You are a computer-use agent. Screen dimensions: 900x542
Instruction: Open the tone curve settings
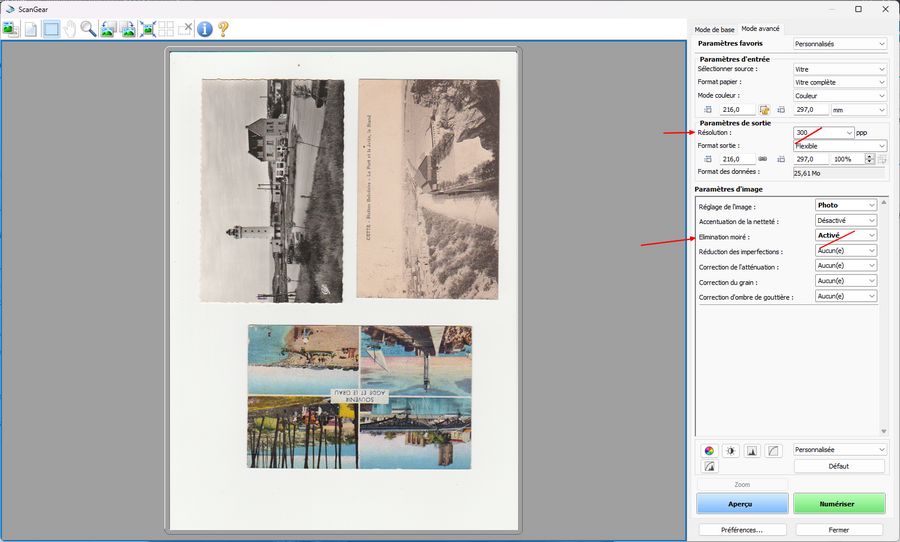click(773, 451)
